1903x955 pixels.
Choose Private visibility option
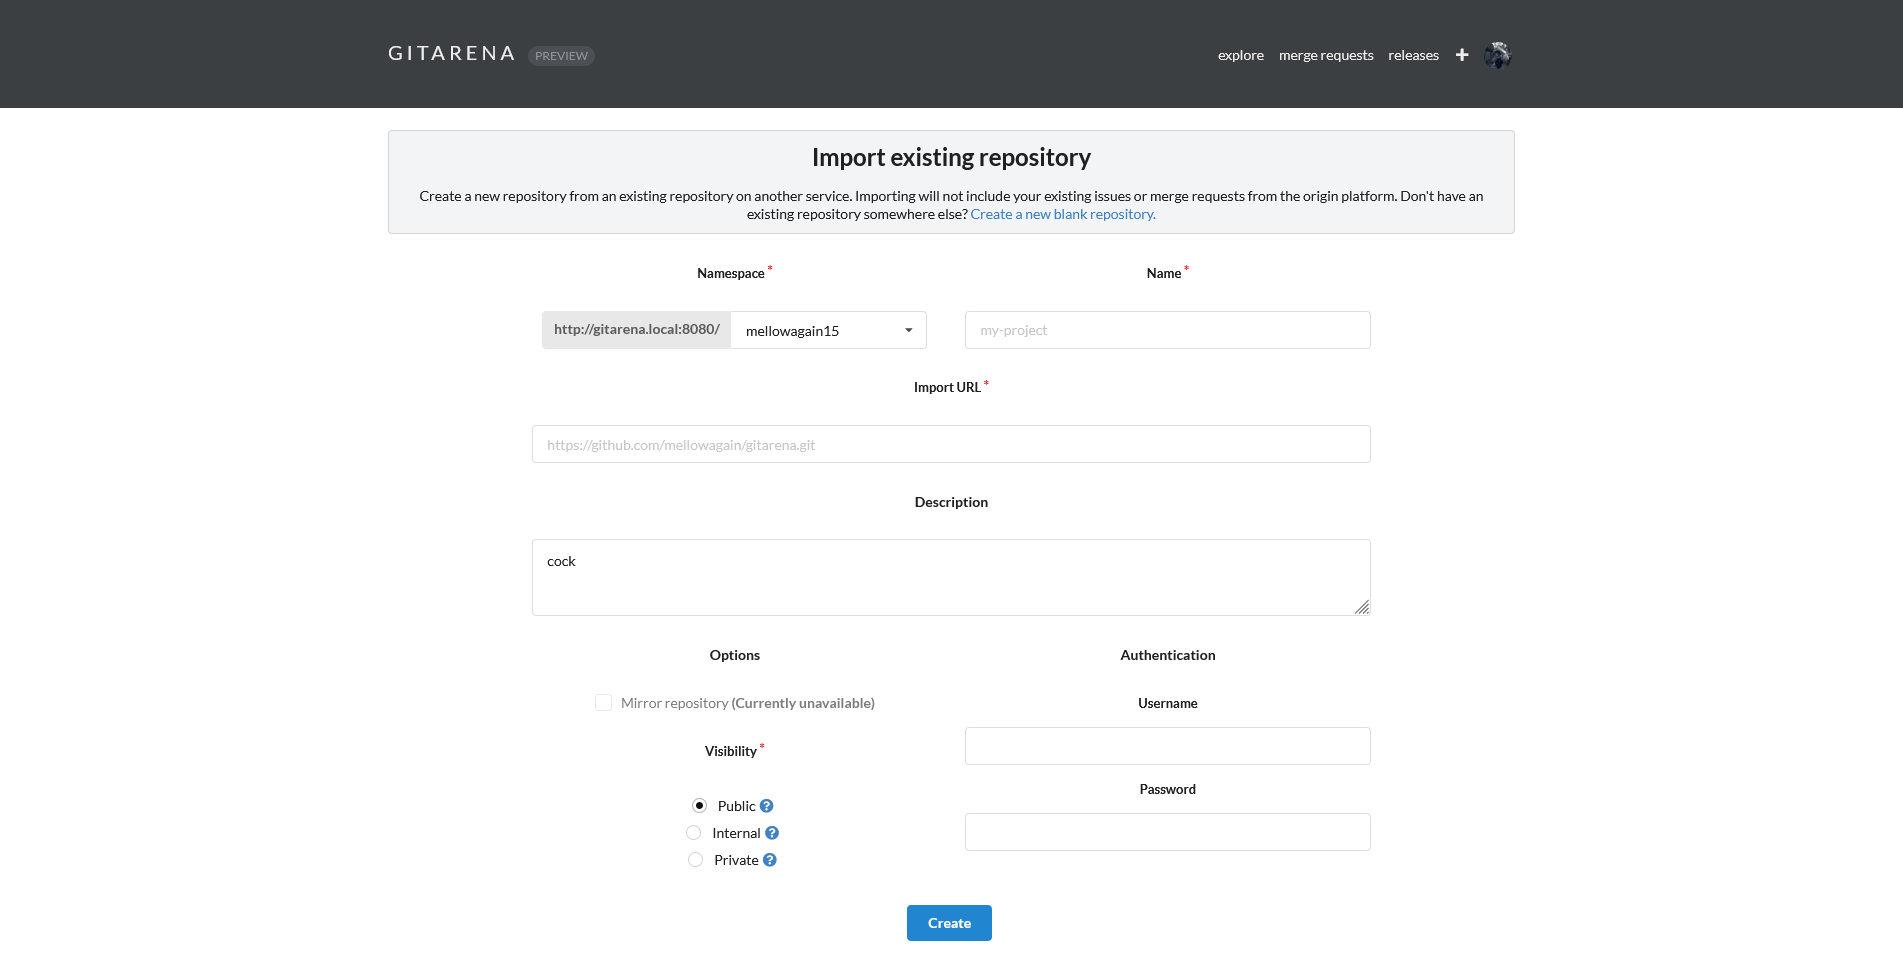pos(696,860)
